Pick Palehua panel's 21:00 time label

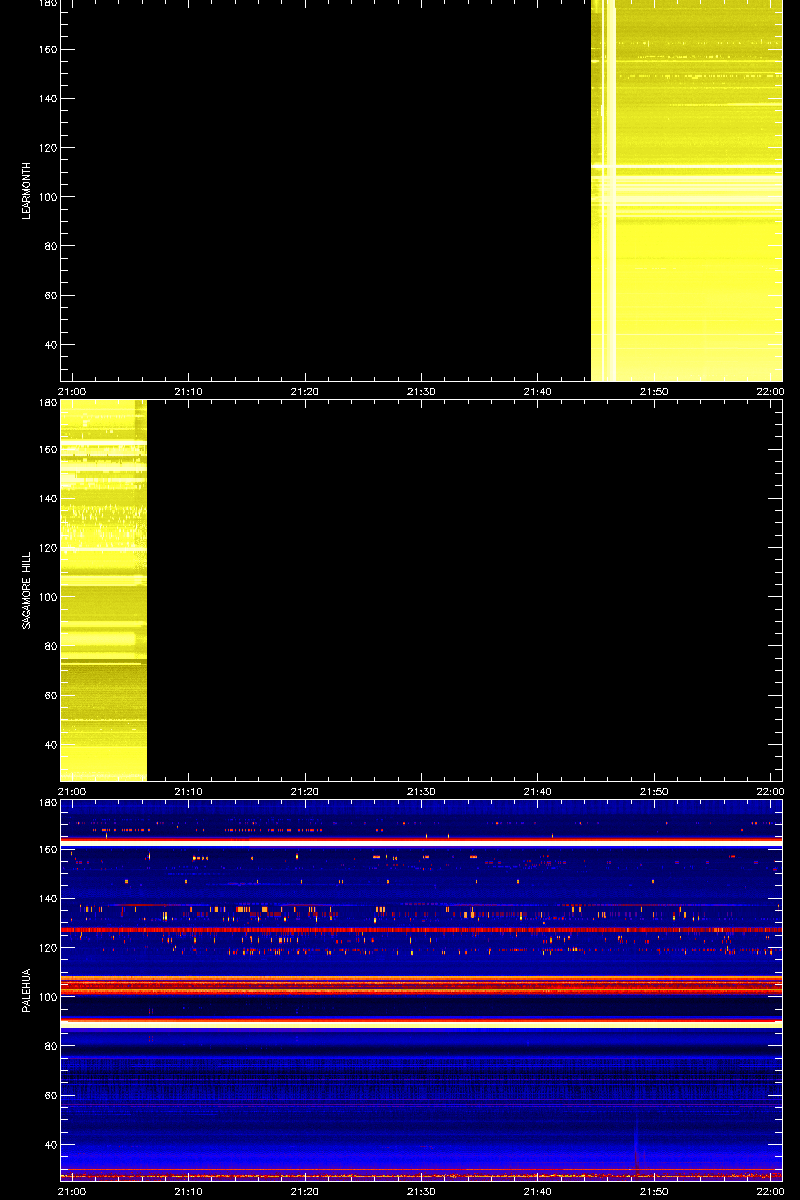point(73,1191)
